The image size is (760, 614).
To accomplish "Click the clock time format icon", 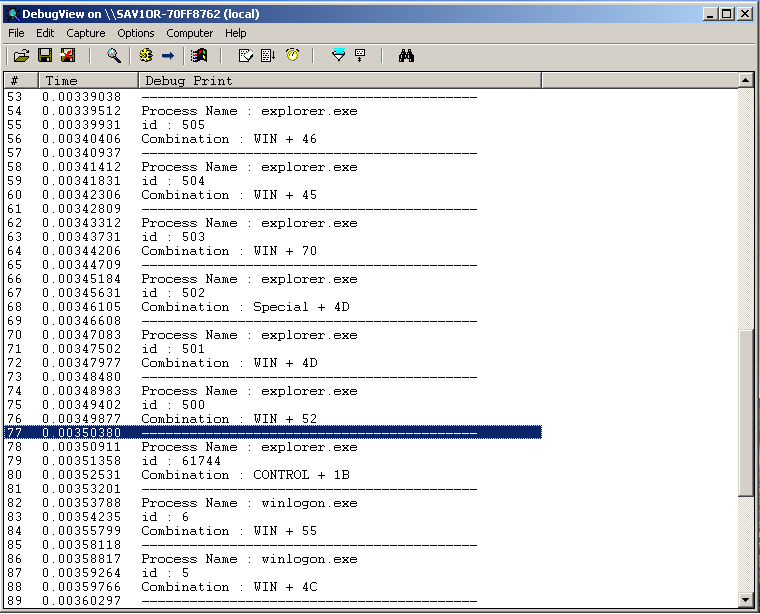I will tap(292, 56).
